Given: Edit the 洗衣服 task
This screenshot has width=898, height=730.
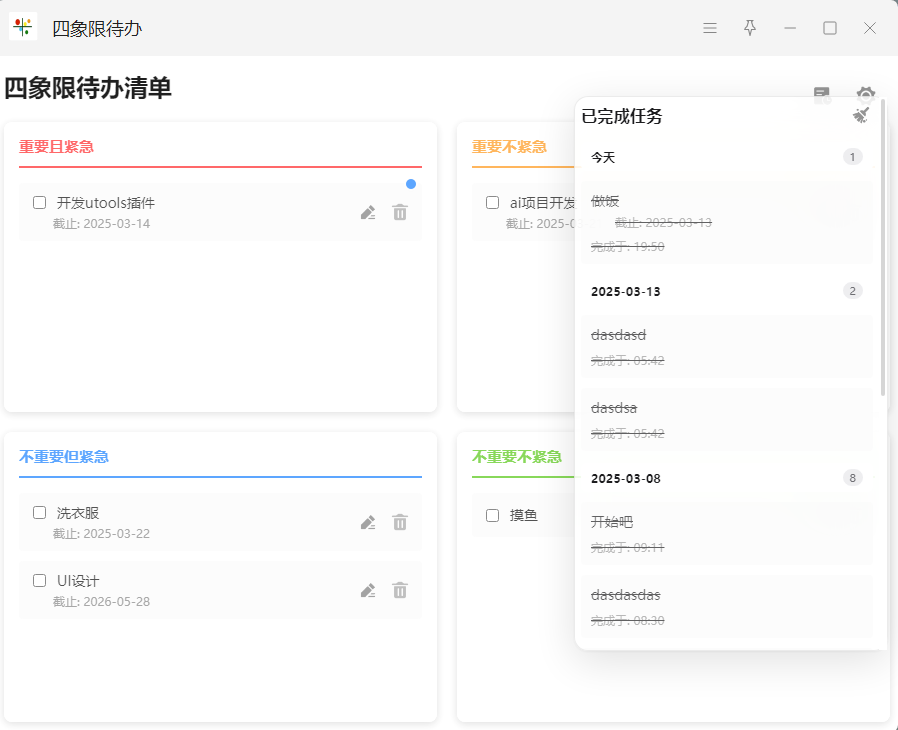Looking at the screenshot, I should click(368, 523).
